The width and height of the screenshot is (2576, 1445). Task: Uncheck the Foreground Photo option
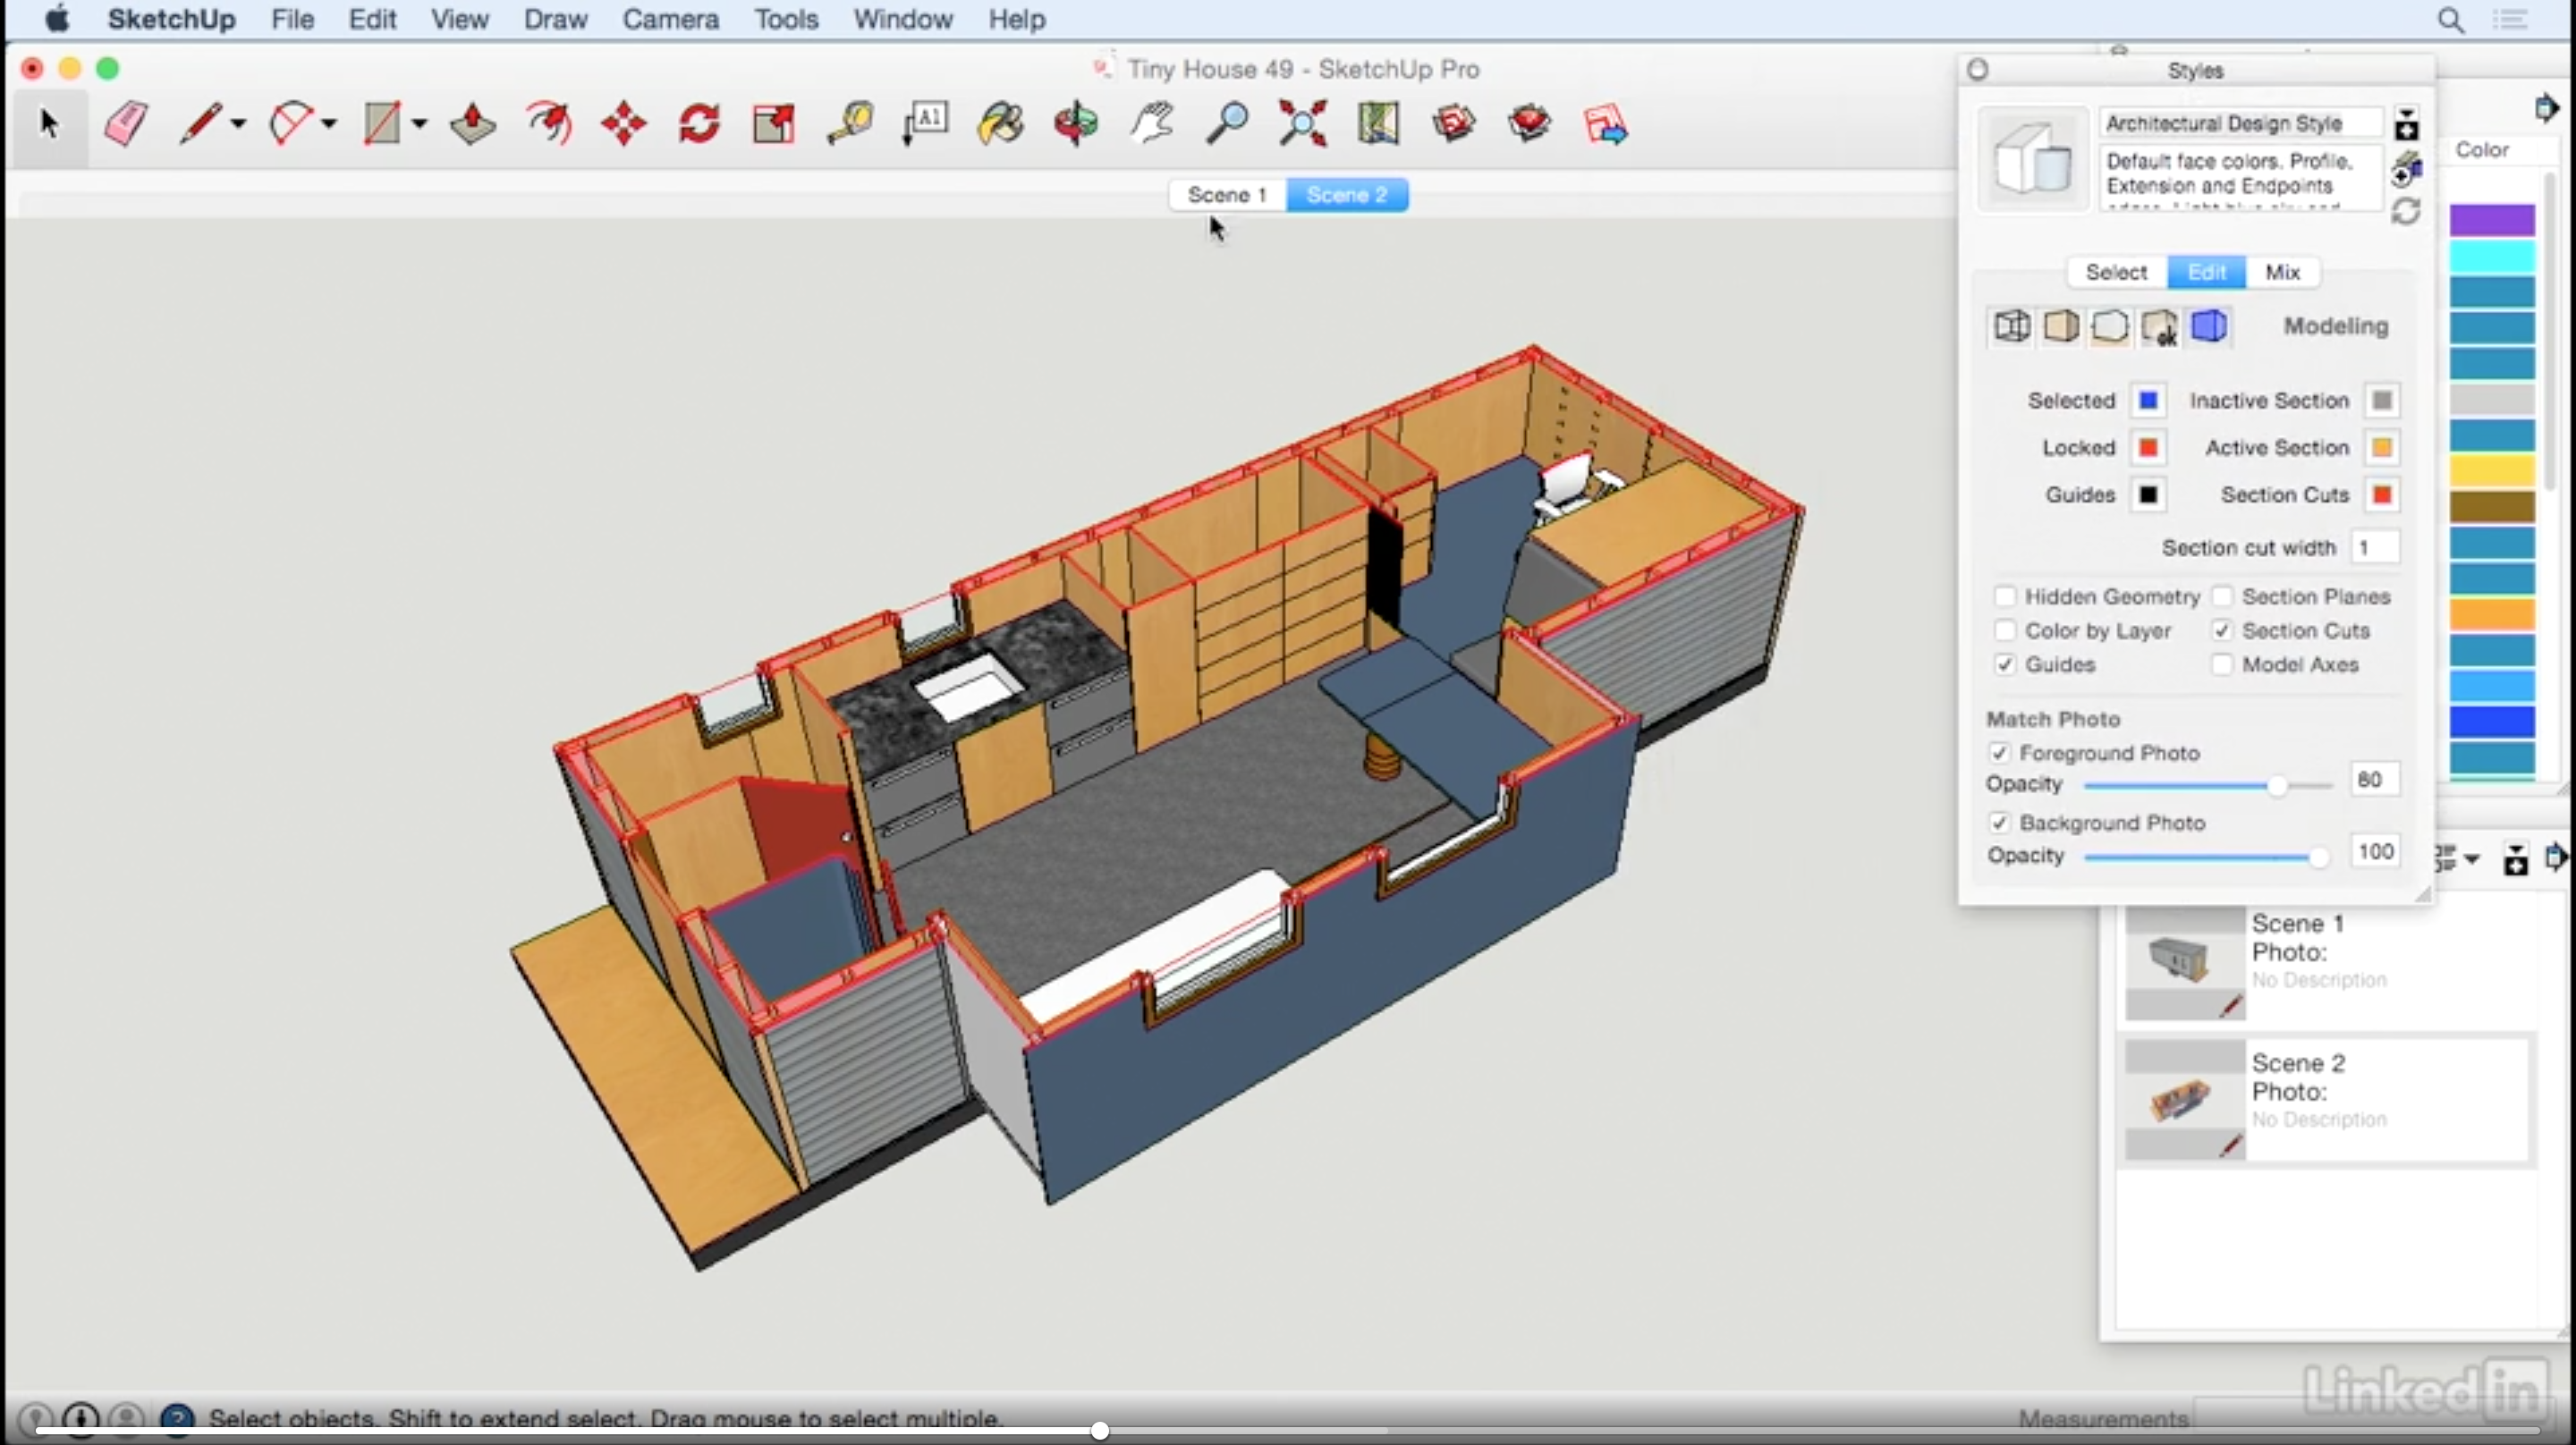(1999, 753)
